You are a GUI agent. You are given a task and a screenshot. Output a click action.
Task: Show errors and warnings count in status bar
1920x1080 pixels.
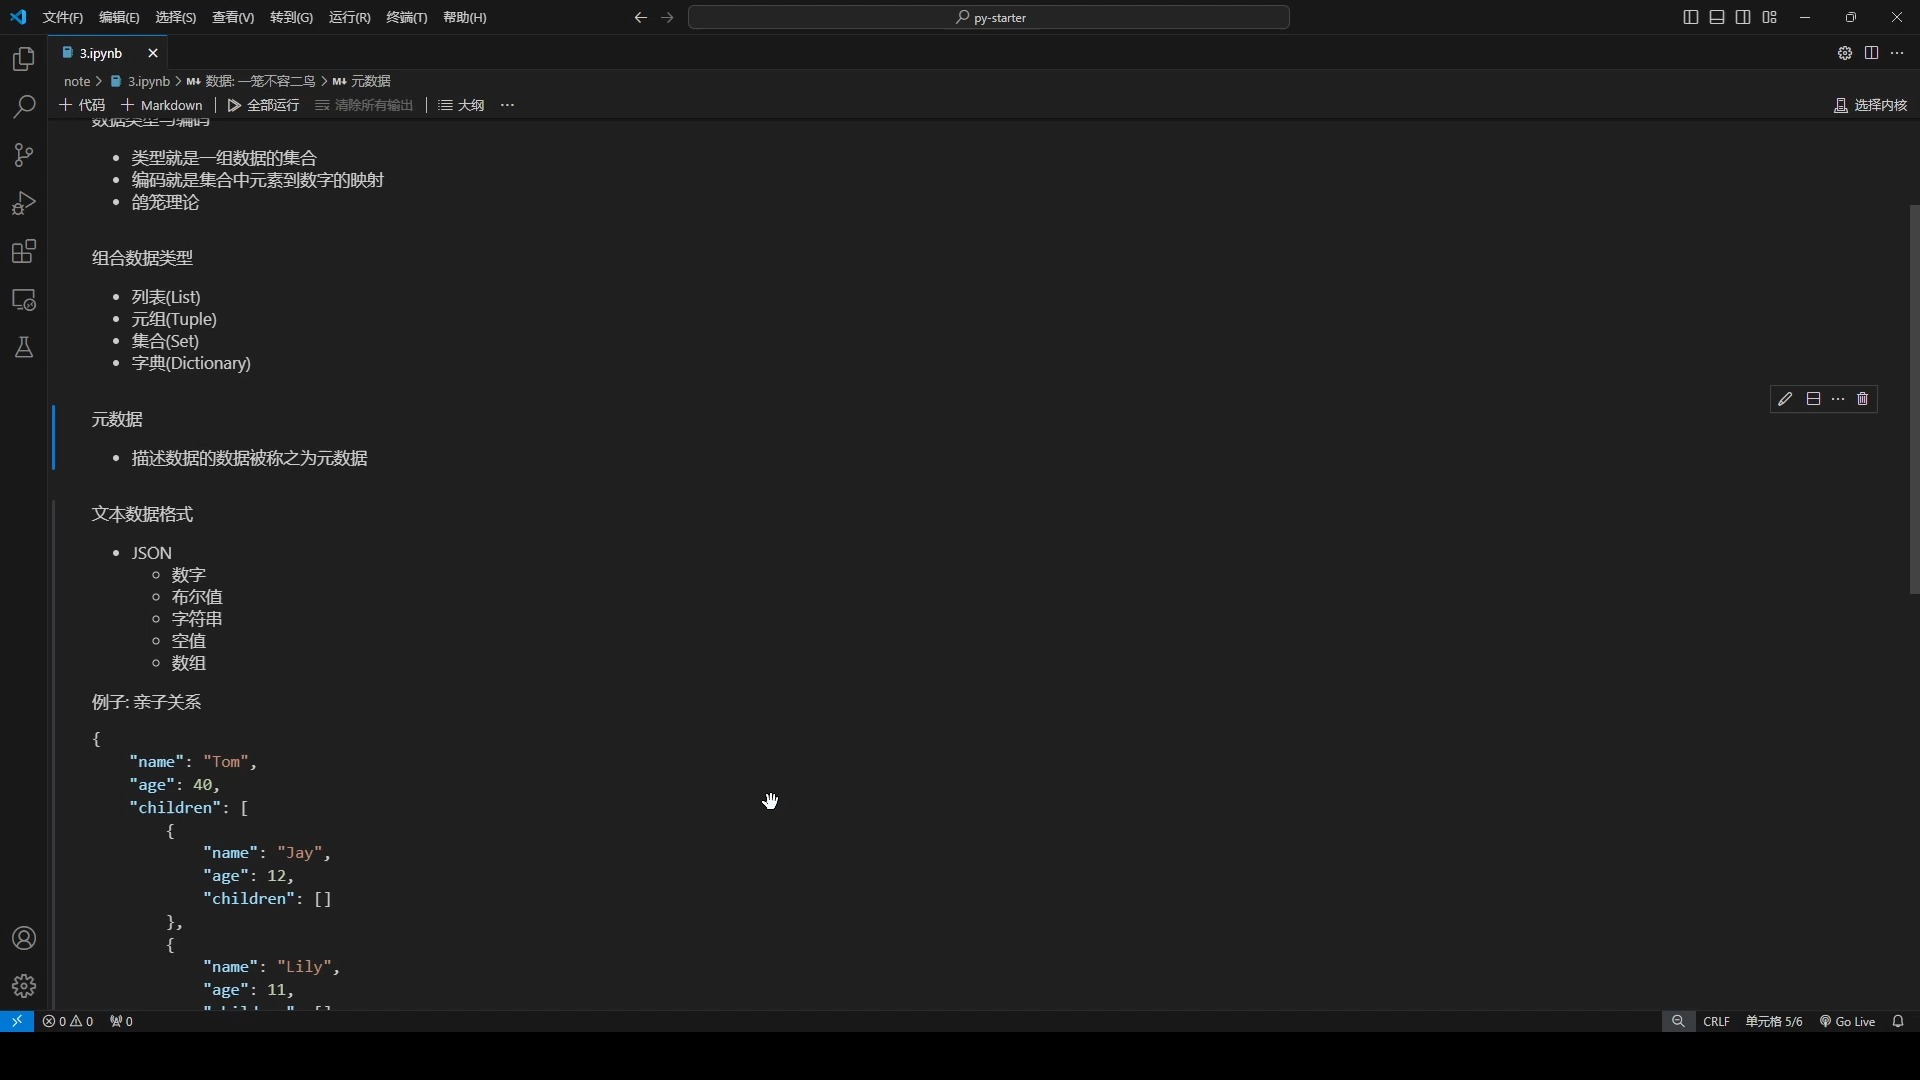coord(68,1021)
